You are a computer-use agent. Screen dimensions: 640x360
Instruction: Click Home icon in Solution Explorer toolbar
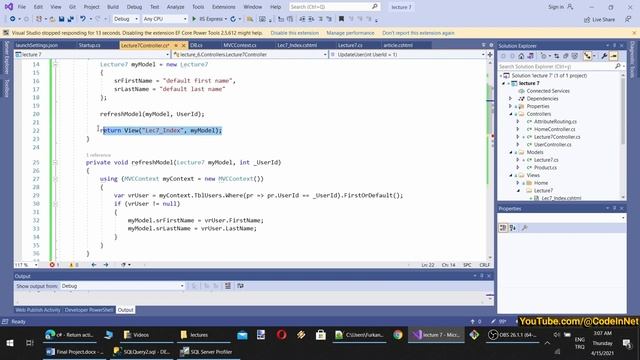click(x=521, y=56)
